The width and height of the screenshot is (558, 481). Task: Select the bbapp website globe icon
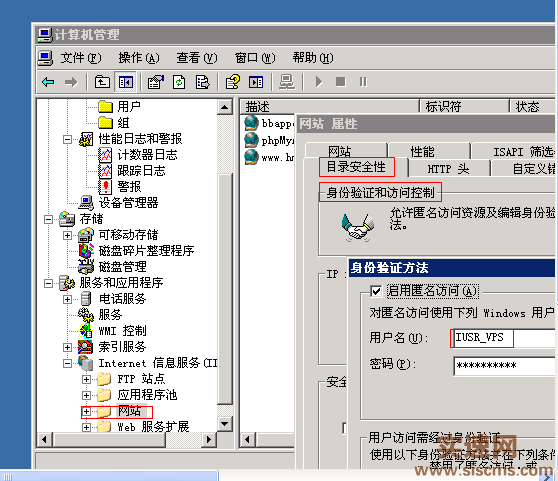[251, 123]
